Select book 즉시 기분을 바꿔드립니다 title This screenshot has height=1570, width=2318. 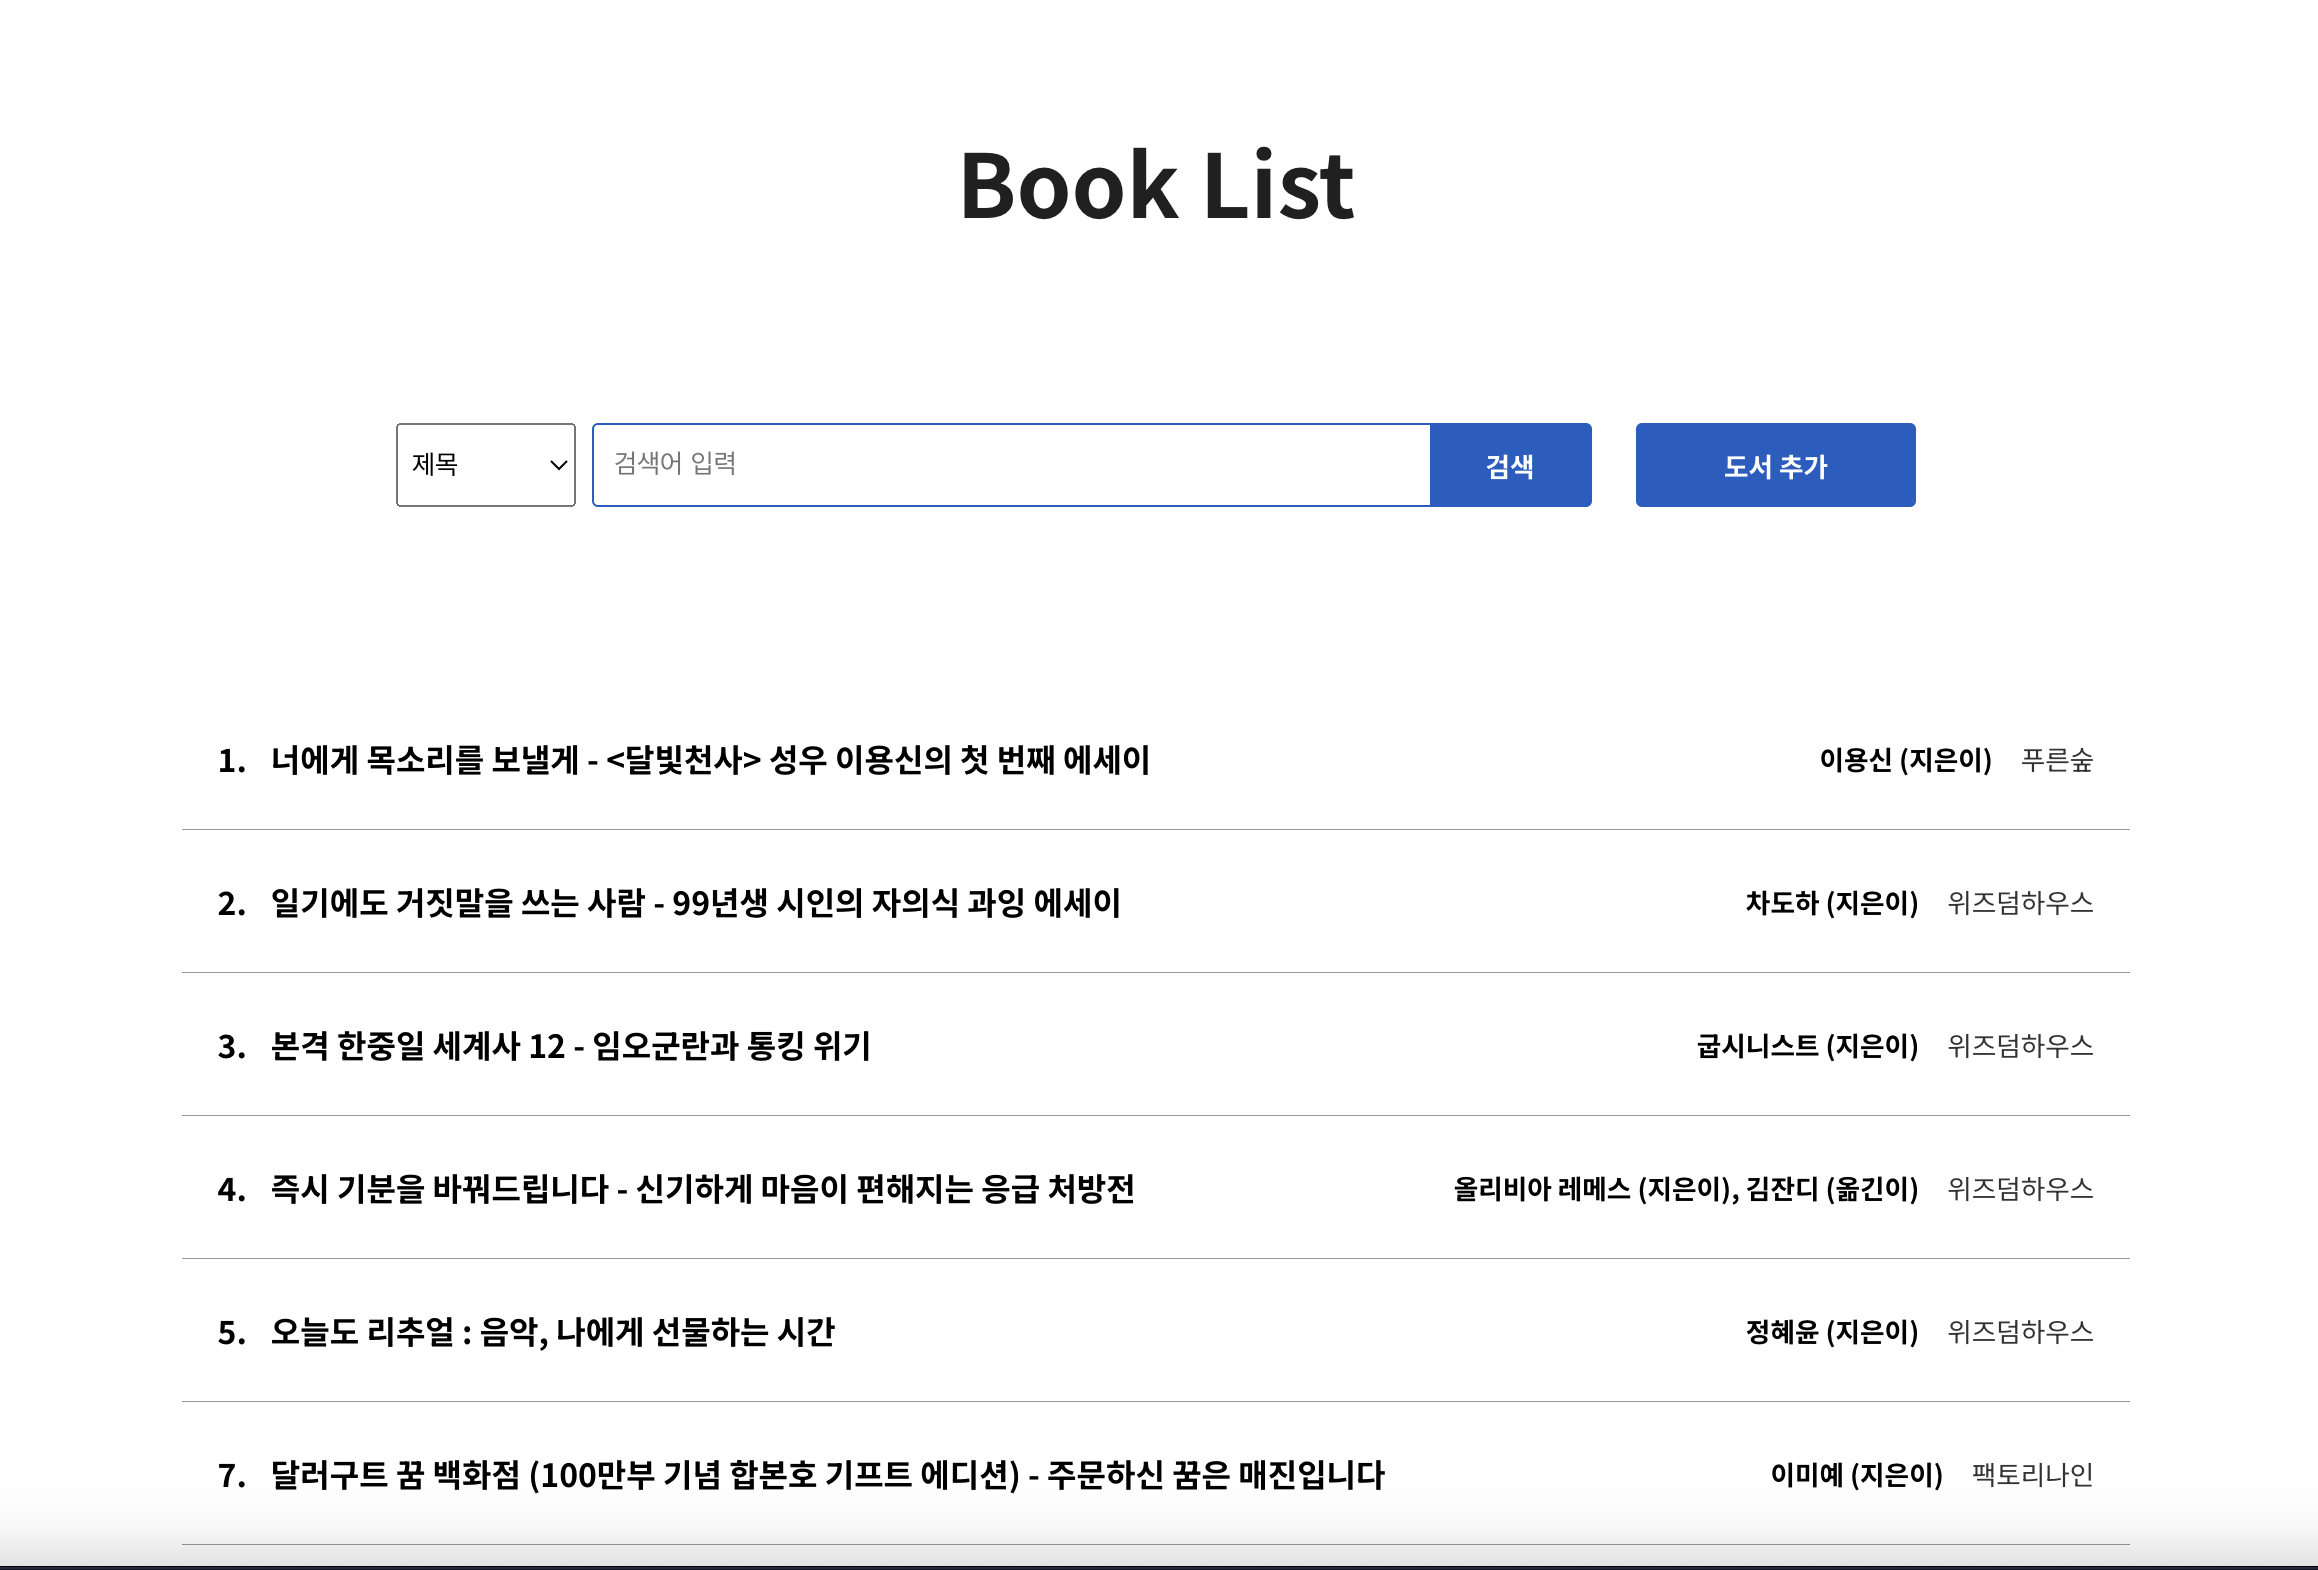point(703,1189)
